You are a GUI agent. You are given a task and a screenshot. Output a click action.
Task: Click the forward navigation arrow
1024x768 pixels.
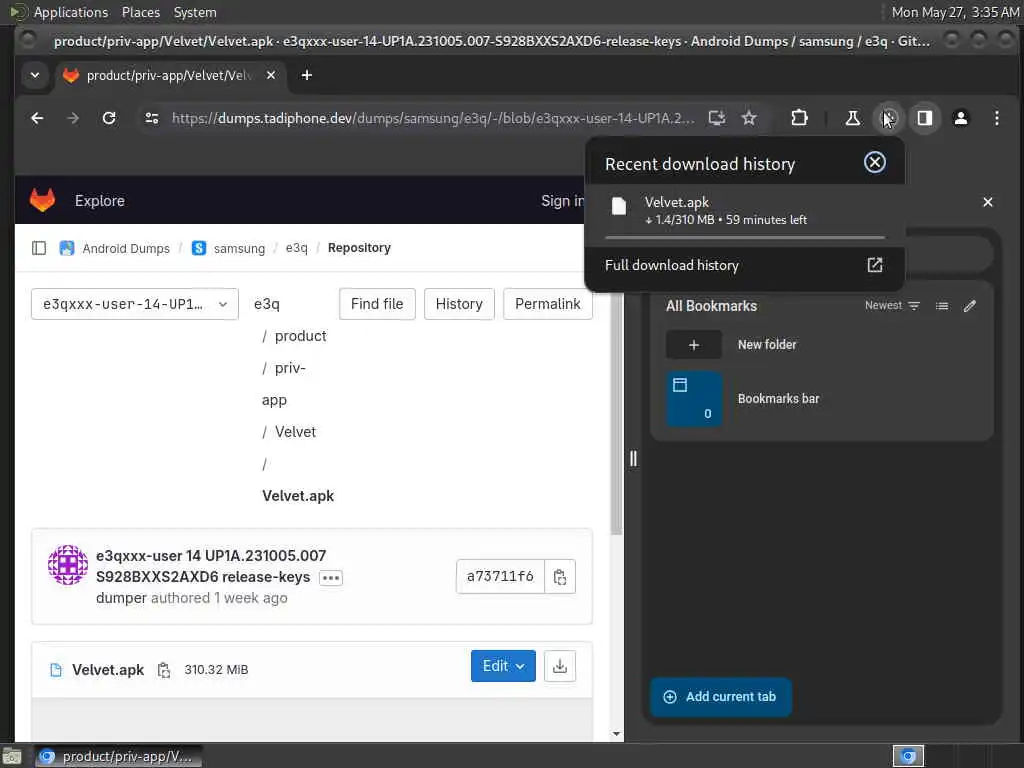(73, 118)
